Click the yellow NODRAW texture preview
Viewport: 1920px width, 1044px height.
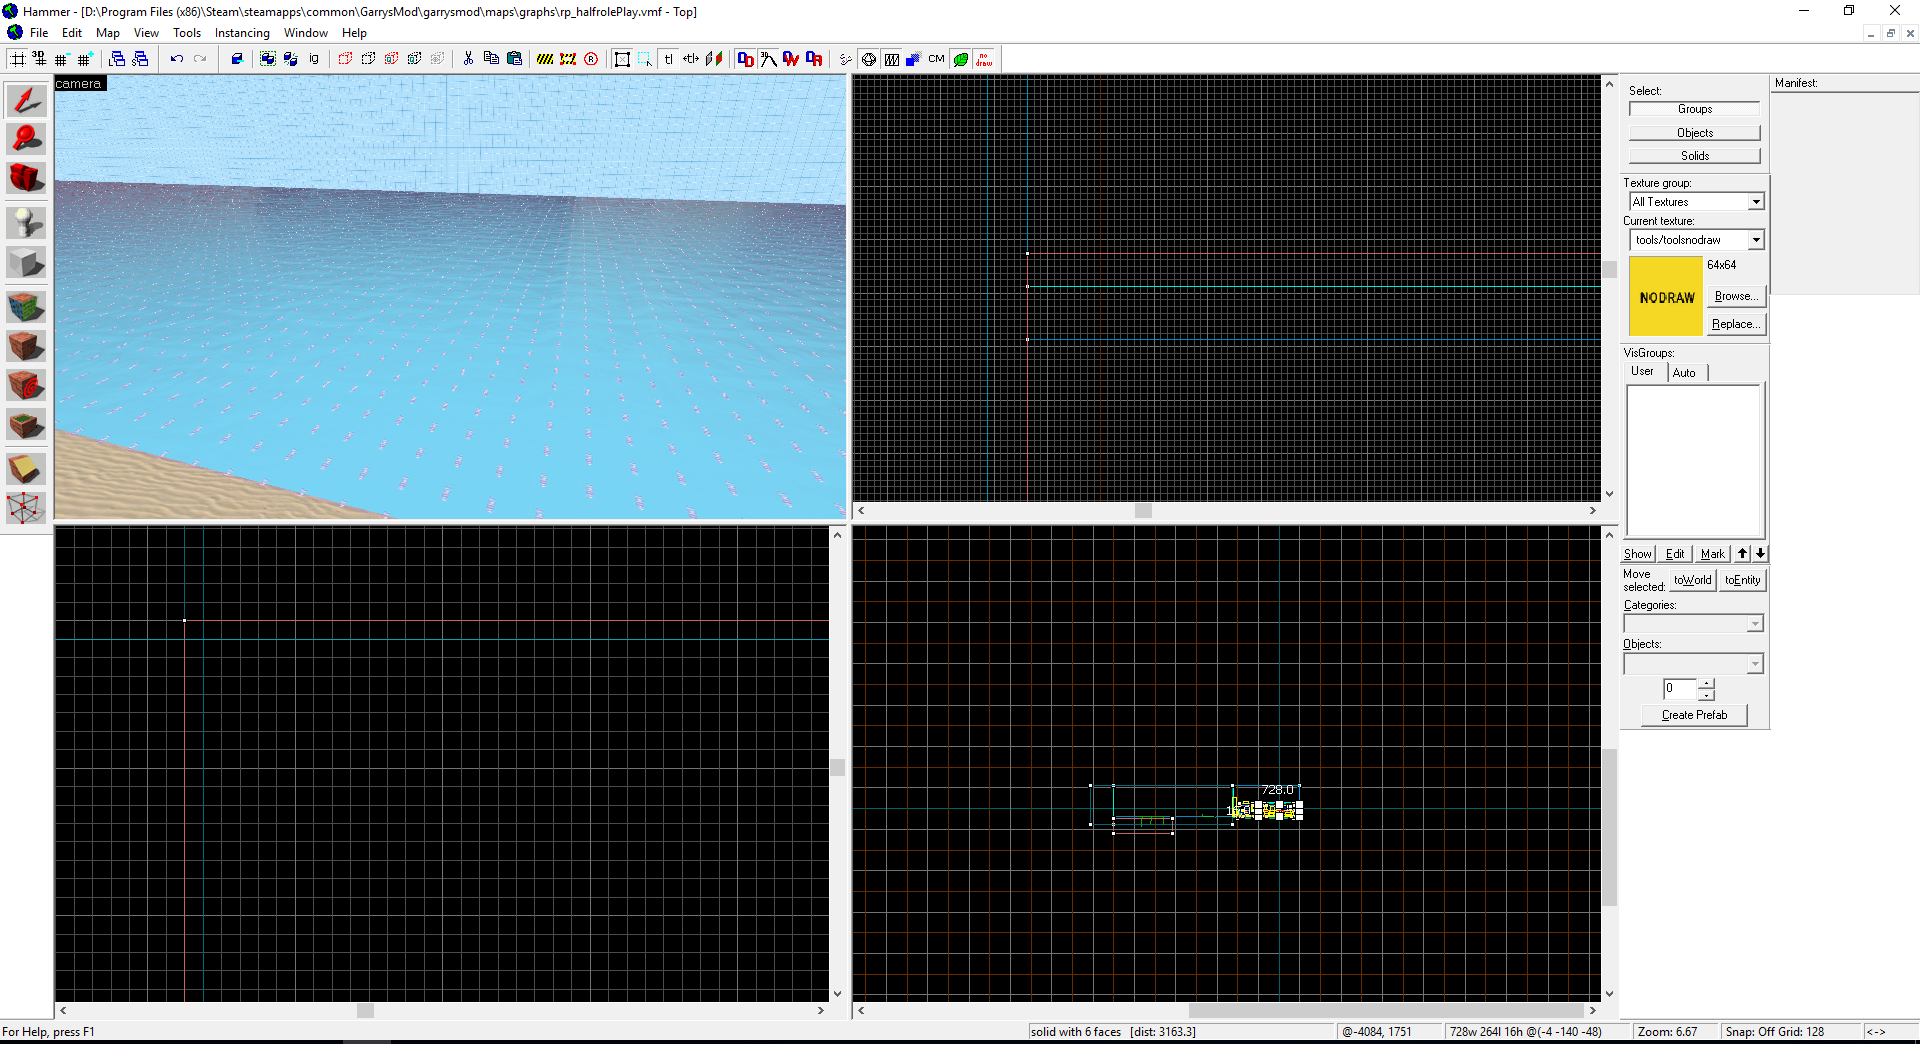(1666, 297)
